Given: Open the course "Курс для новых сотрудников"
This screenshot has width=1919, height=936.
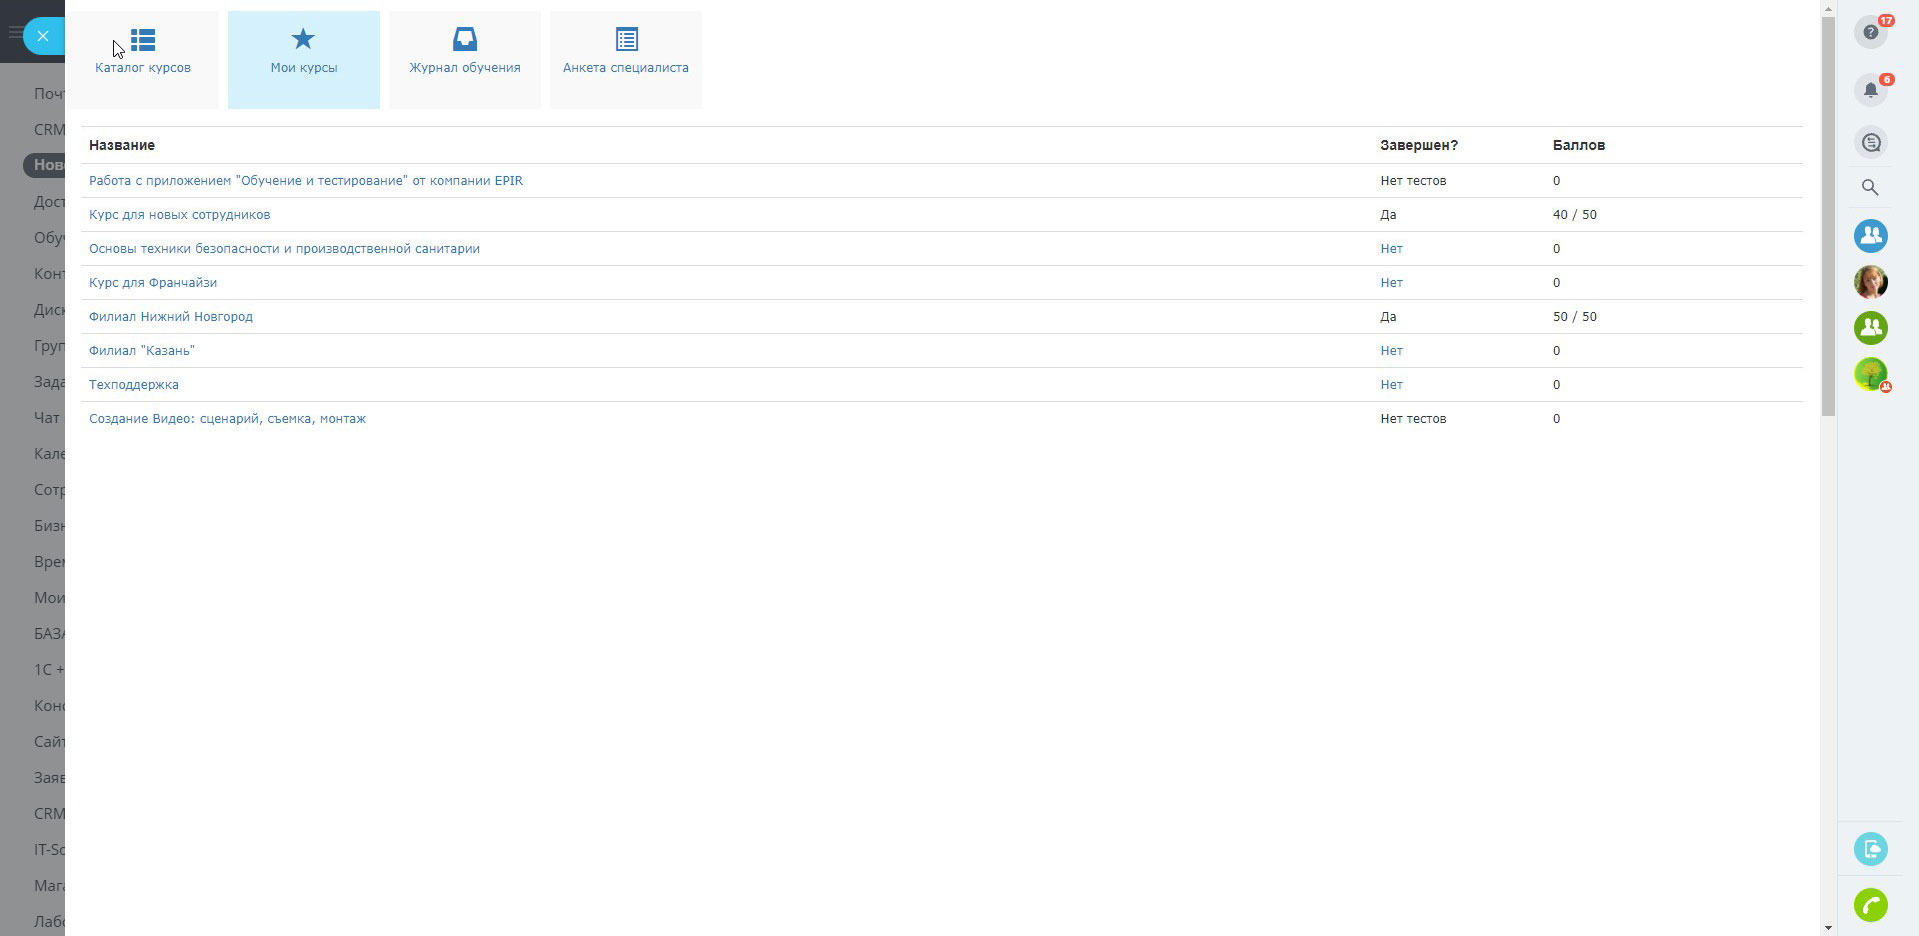Looking at the screenshot, I should [180, 215].
